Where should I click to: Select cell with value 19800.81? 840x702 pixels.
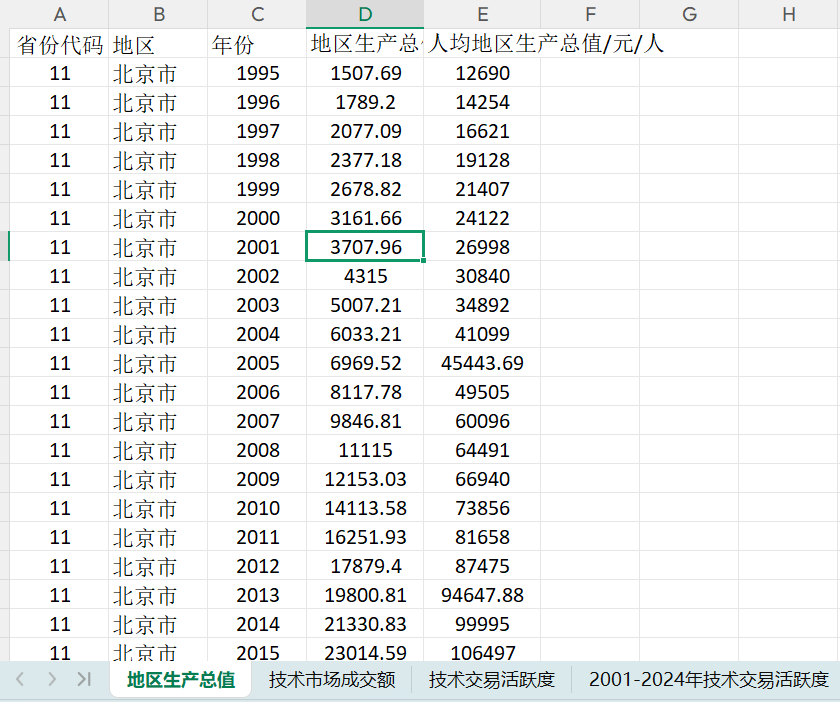click(x=365, y=594)
